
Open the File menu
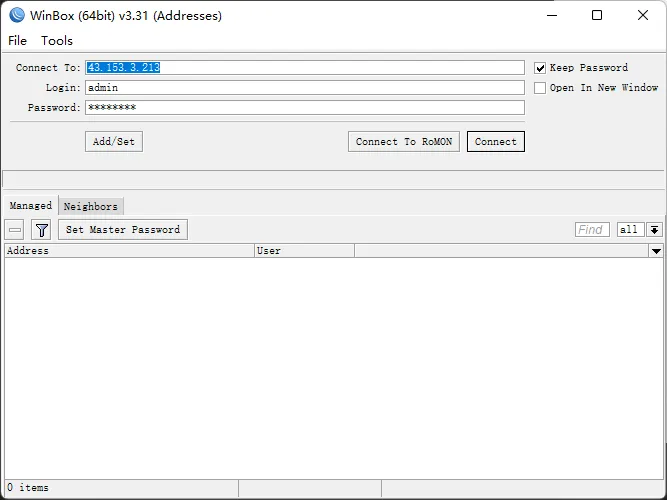point(18,41)
